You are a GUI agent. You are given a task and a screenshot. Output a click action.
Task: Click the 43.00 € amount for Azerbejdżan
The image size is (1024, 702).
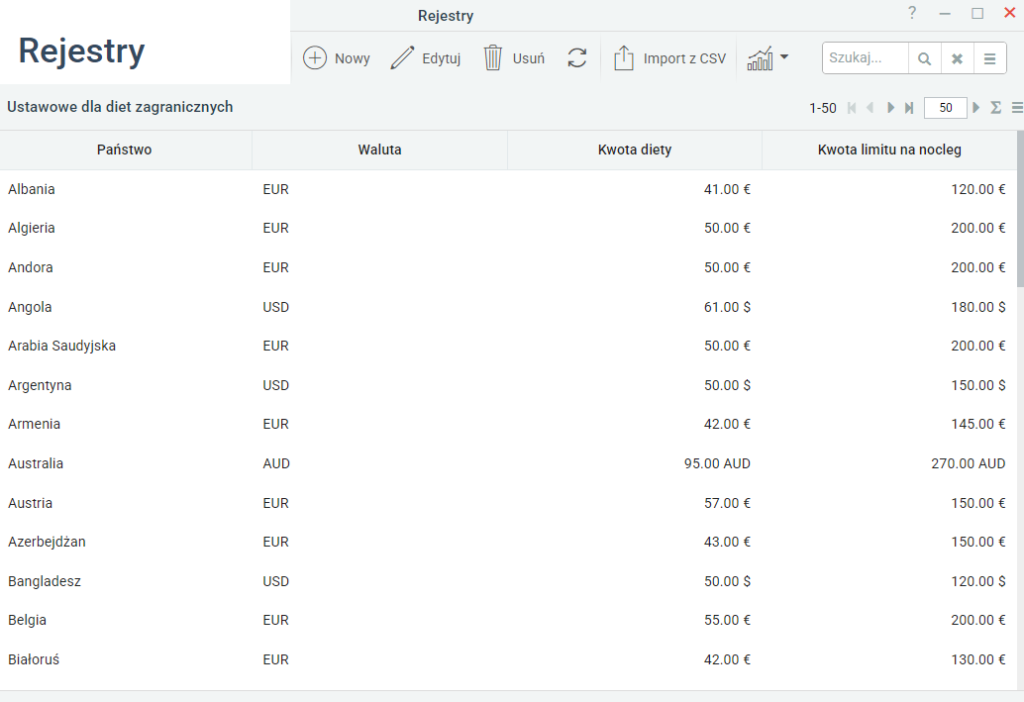(x=727, y=541)
